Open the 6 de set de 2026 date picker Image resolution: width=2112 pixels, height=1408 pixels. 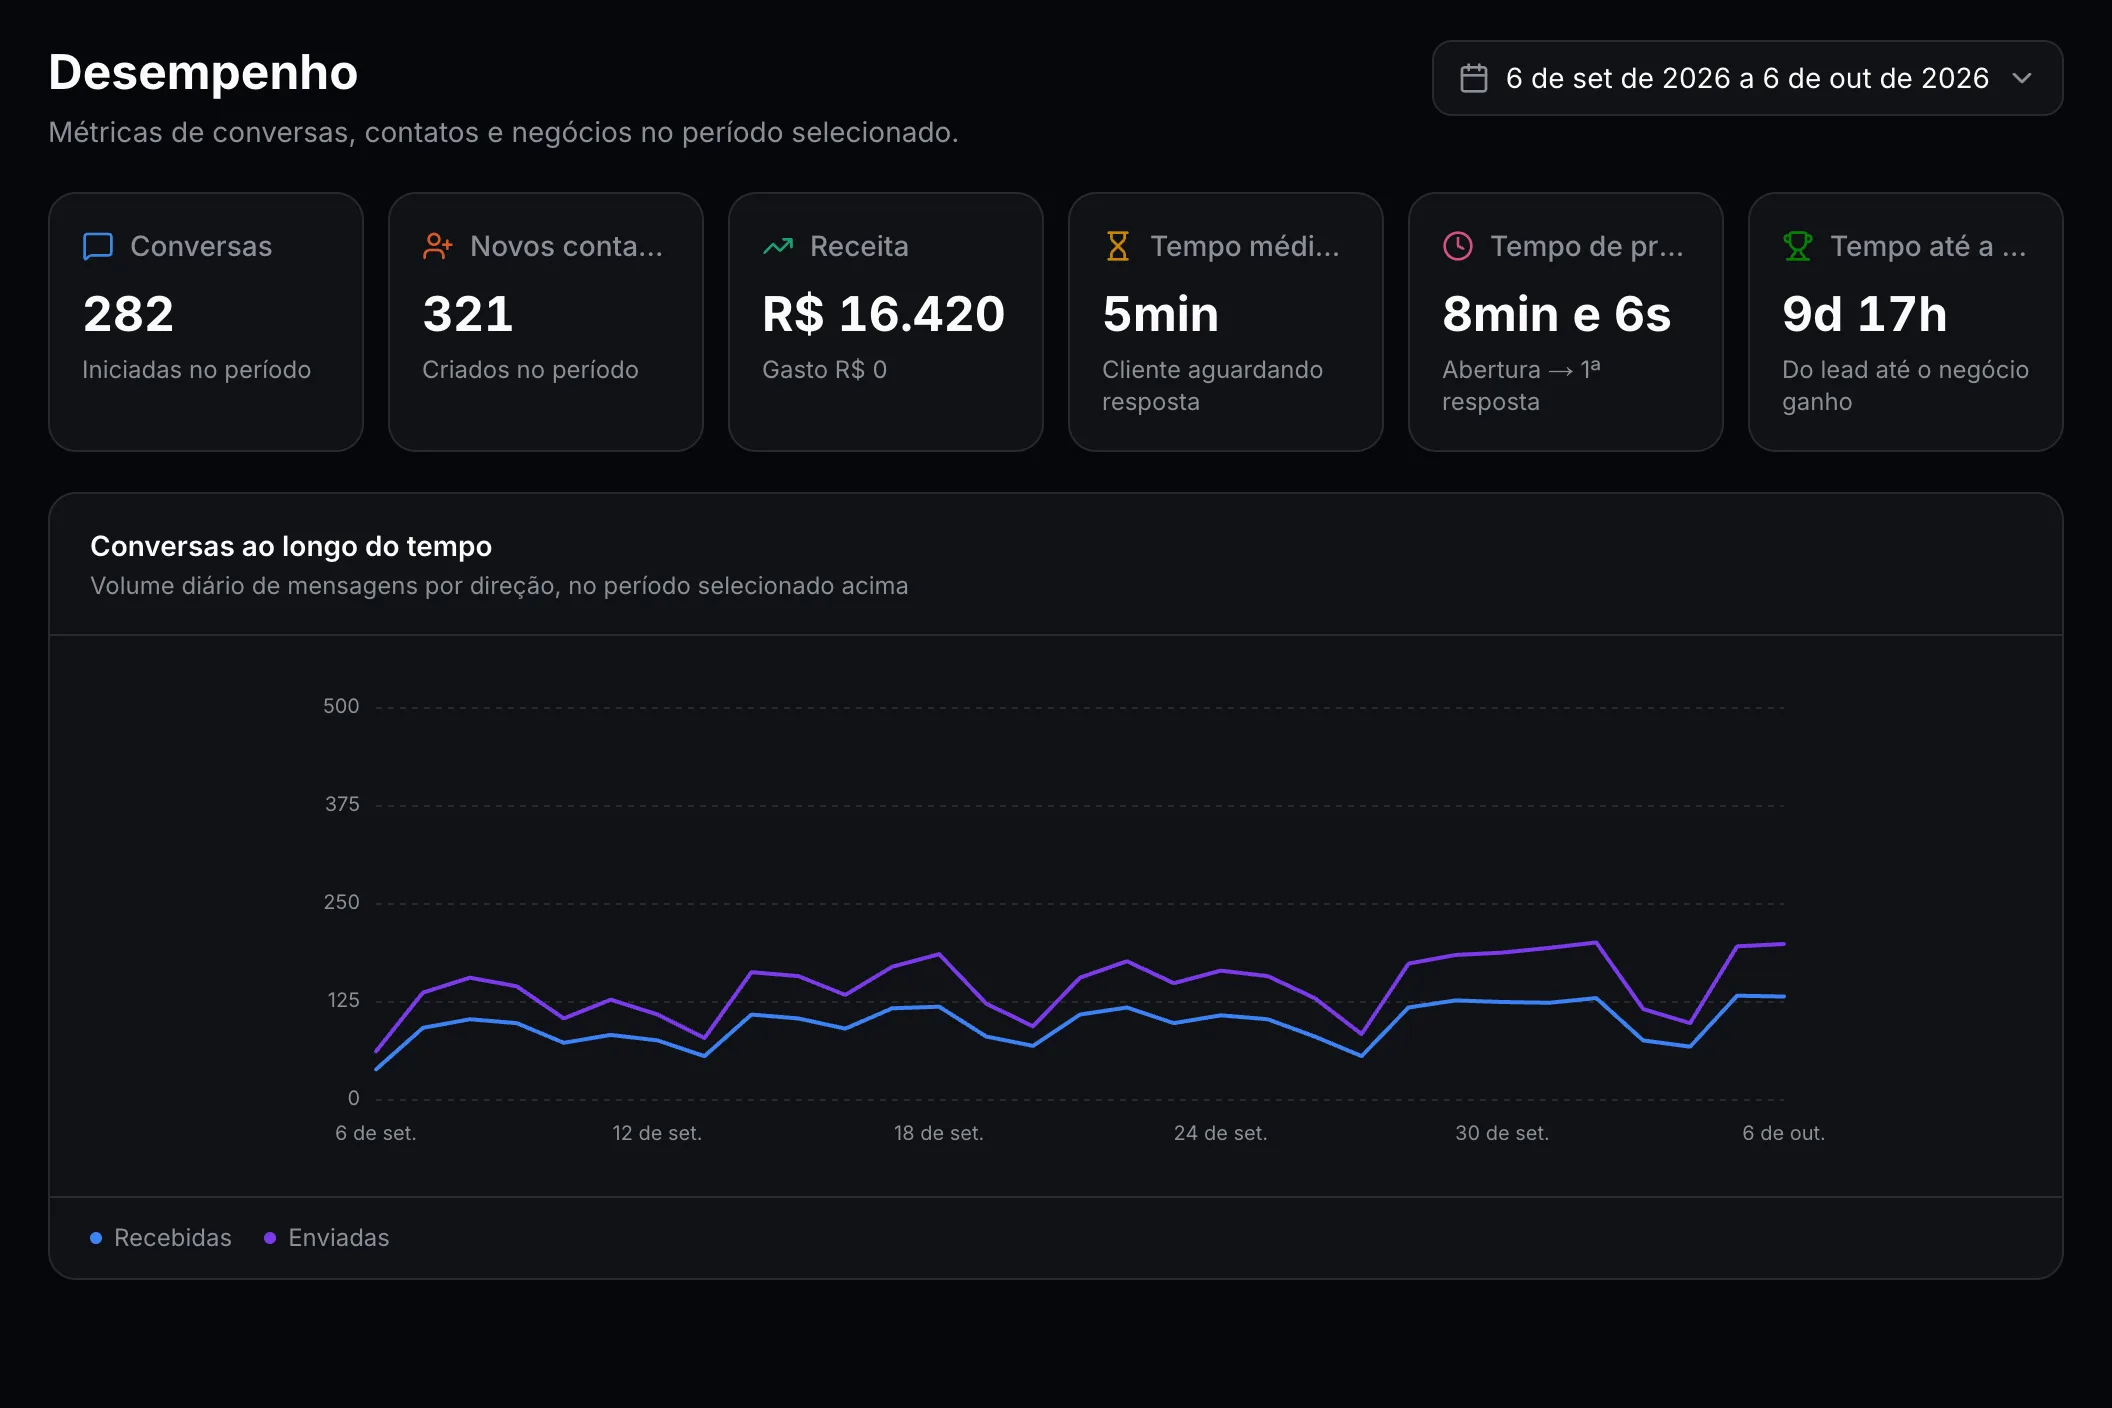point(1747,78)
